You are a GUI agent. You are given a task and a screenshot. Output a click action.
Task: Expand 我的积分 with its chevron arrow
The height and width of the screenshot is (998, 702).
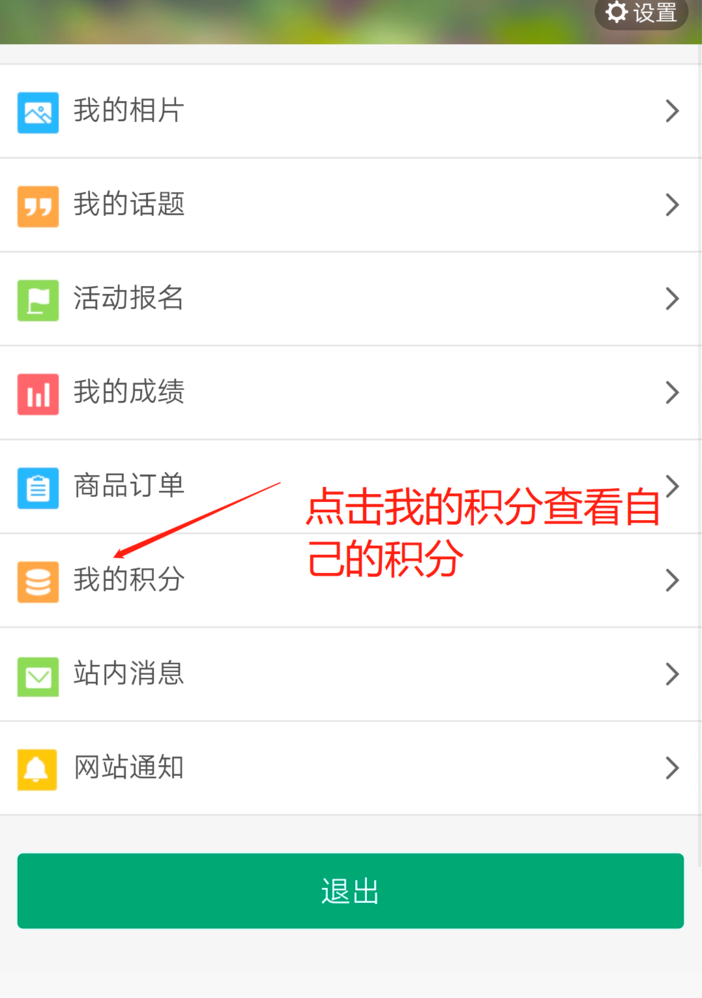click(x=672, y=580)
